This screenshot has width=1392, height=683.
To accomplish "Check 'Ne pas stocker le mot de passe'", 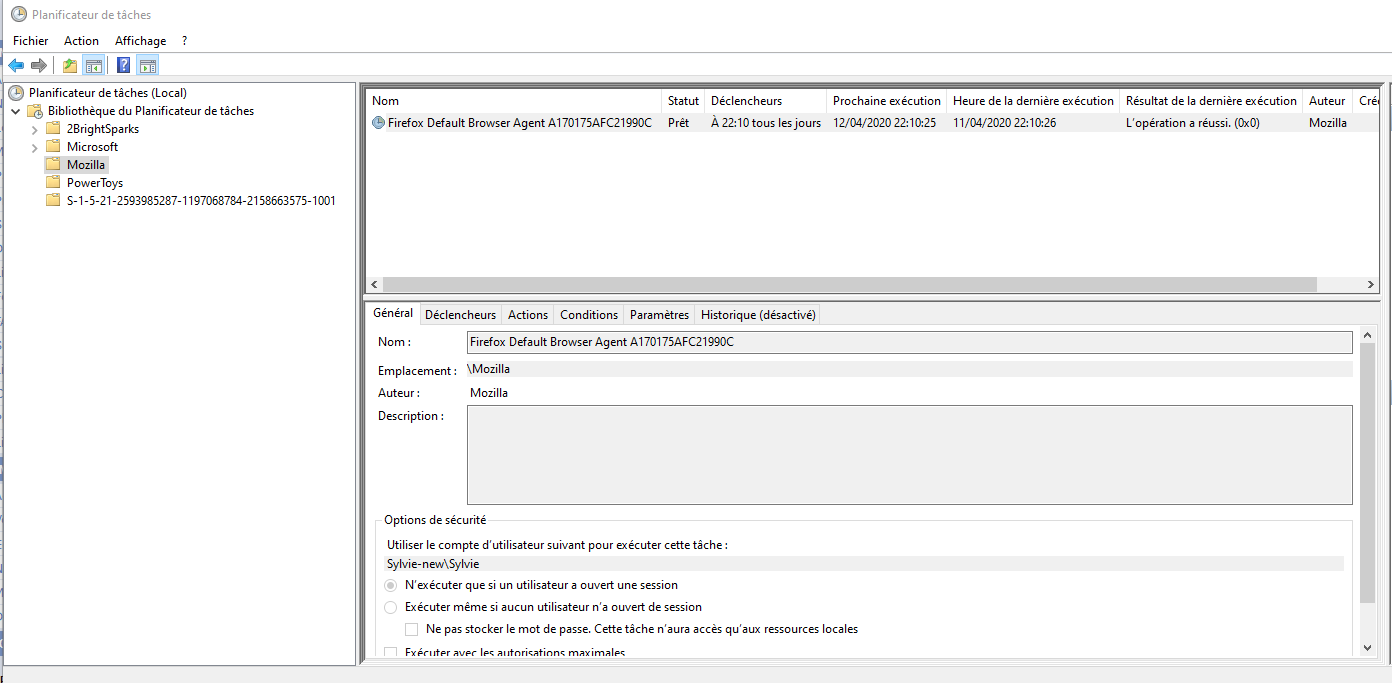I will tap(412, 630).
